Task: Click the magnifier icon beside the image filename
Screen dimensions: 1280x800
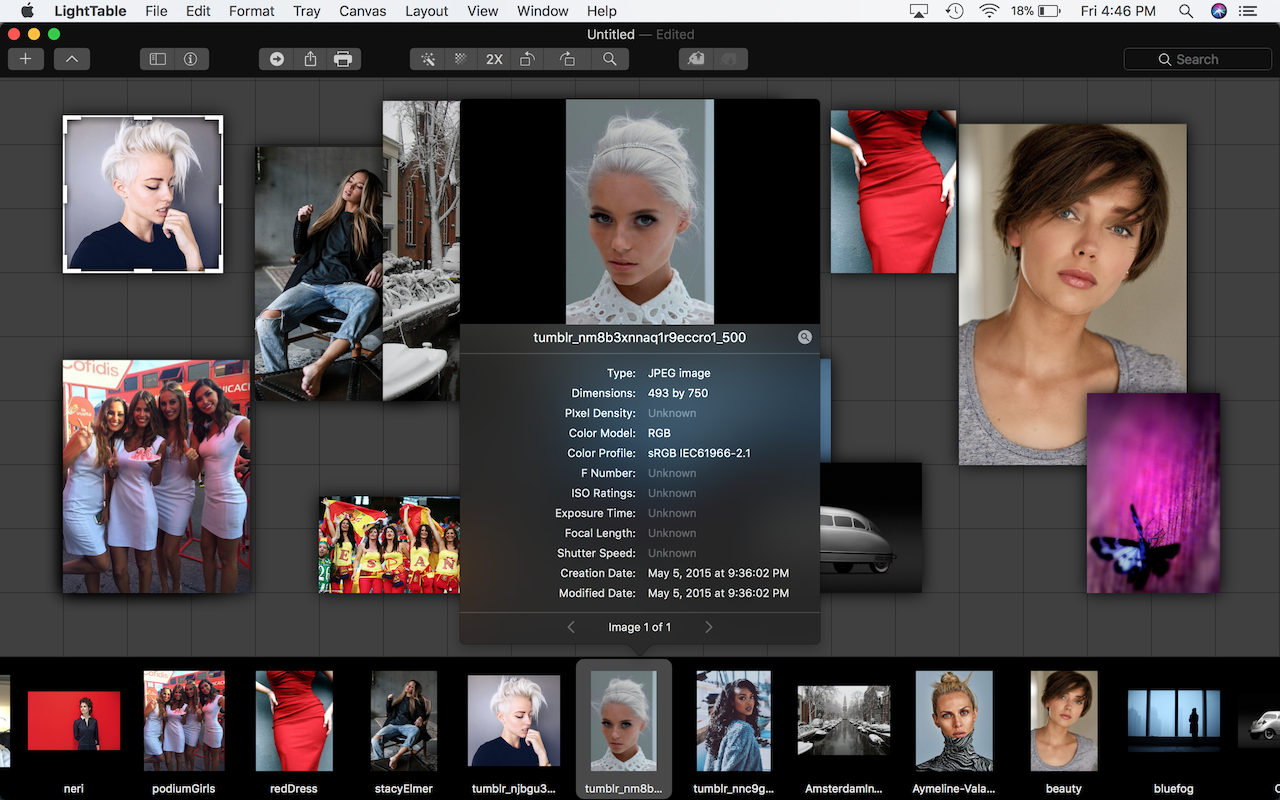Action: coord(804,337)
